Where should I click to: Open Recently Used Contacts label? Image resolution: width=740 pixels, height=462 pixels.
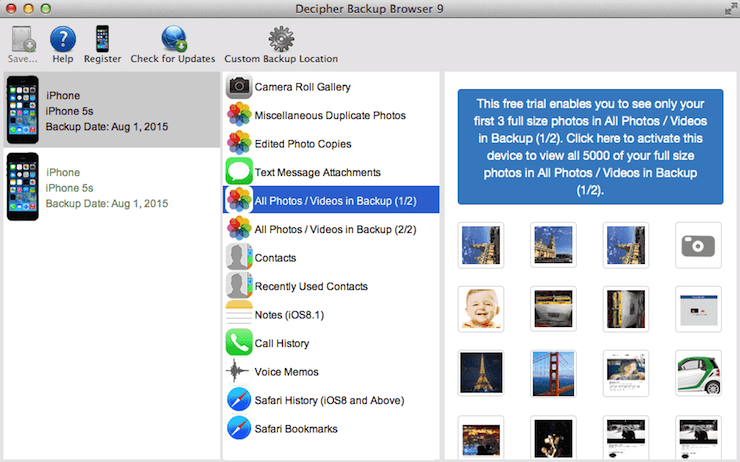click(311, 286)
